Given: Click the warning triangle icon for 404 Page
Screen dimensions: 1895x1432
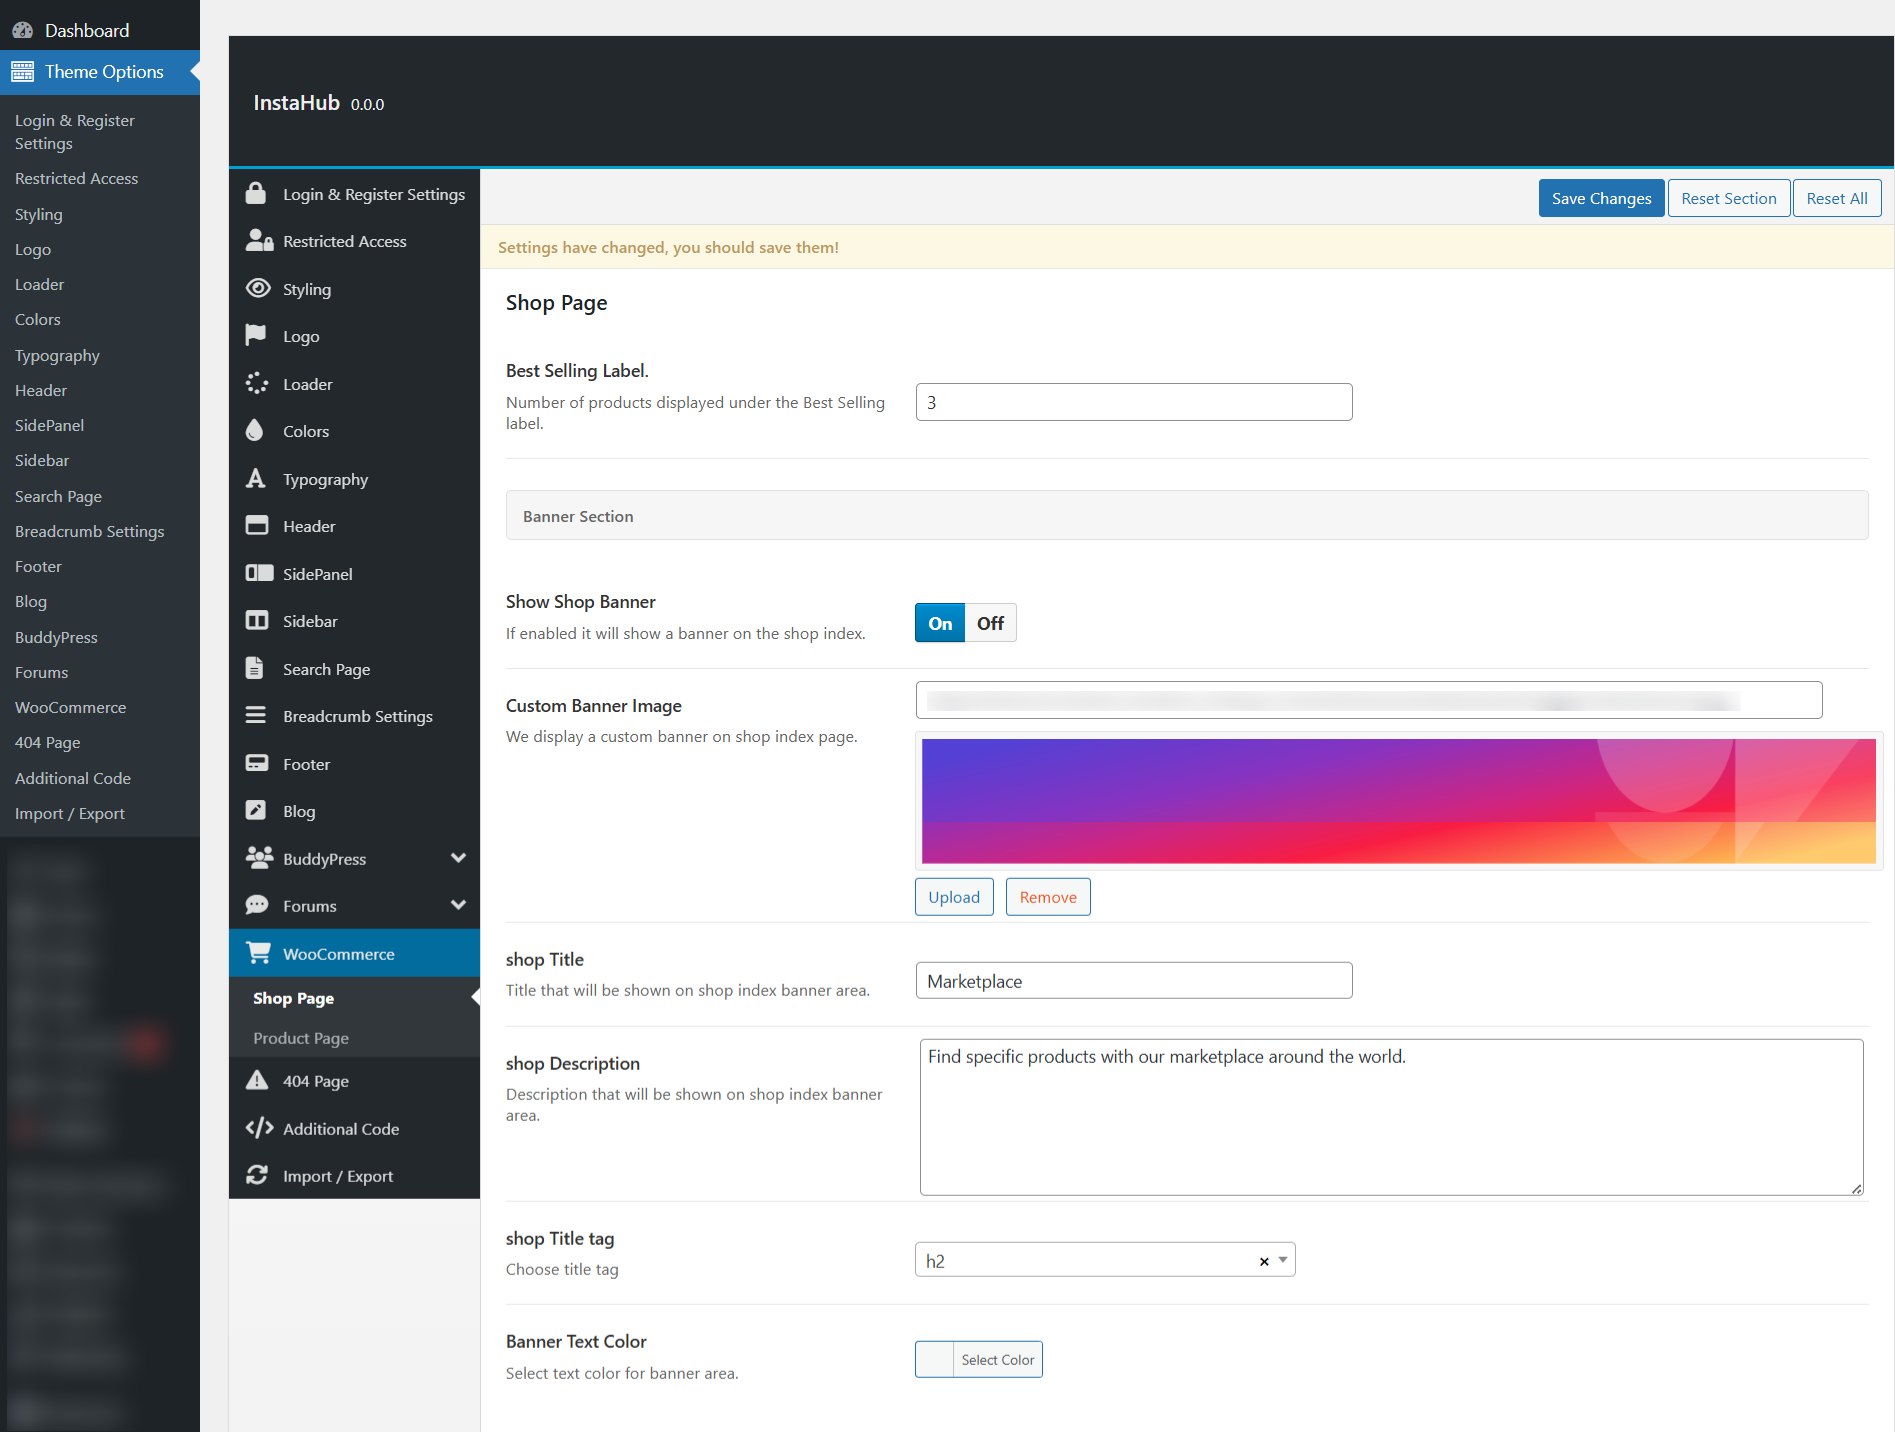Looking at the screenshot, I should pyautogui.click(x=257, y=1081).
